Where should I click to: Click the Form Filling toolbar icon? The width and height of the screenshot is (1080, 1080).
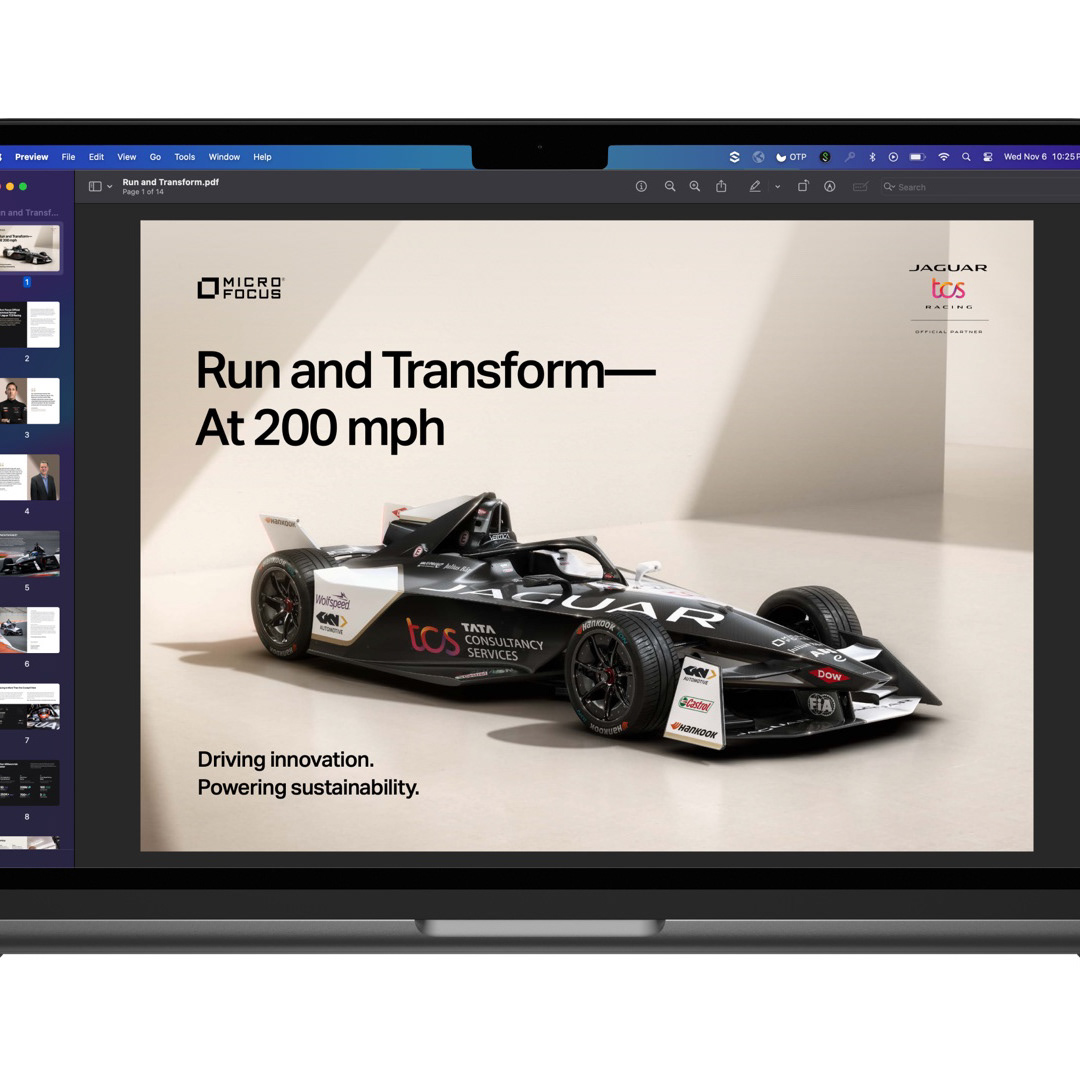pyautogui.click(x=860, y=187)
